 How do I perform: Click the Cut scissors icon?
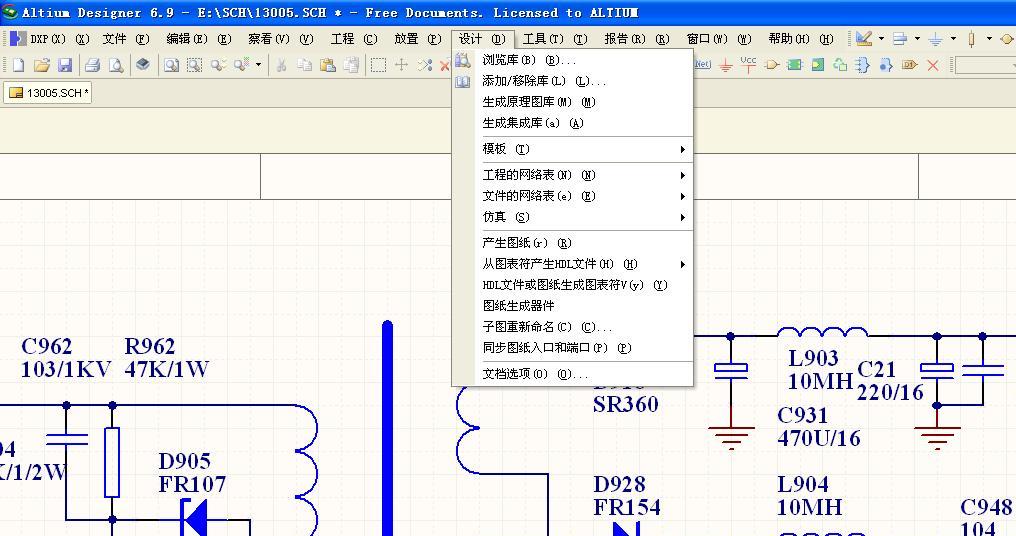point(281,65)
